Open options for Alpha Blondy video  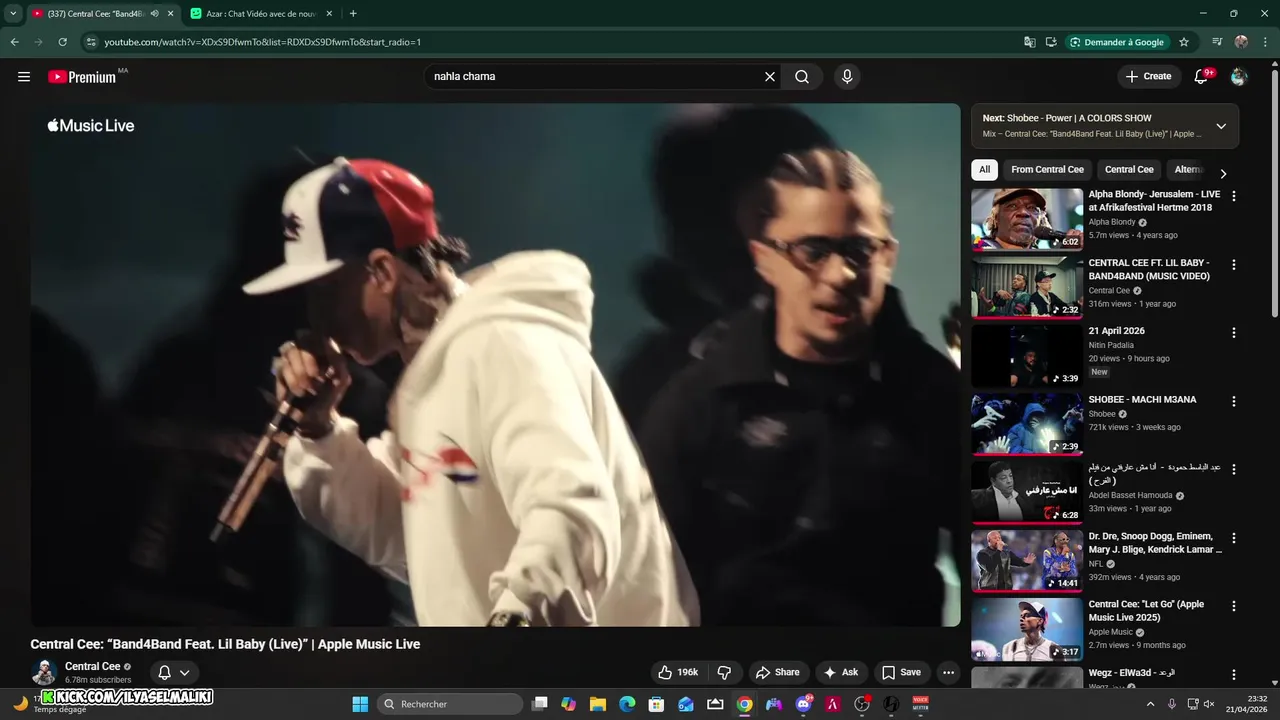(1234, 196)
